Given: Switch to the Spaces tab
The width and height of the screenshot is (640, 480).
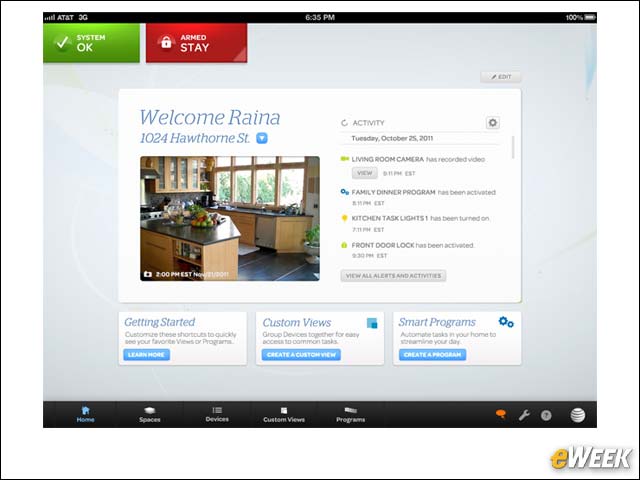Looking at the screenshot, I should (149, 414).
